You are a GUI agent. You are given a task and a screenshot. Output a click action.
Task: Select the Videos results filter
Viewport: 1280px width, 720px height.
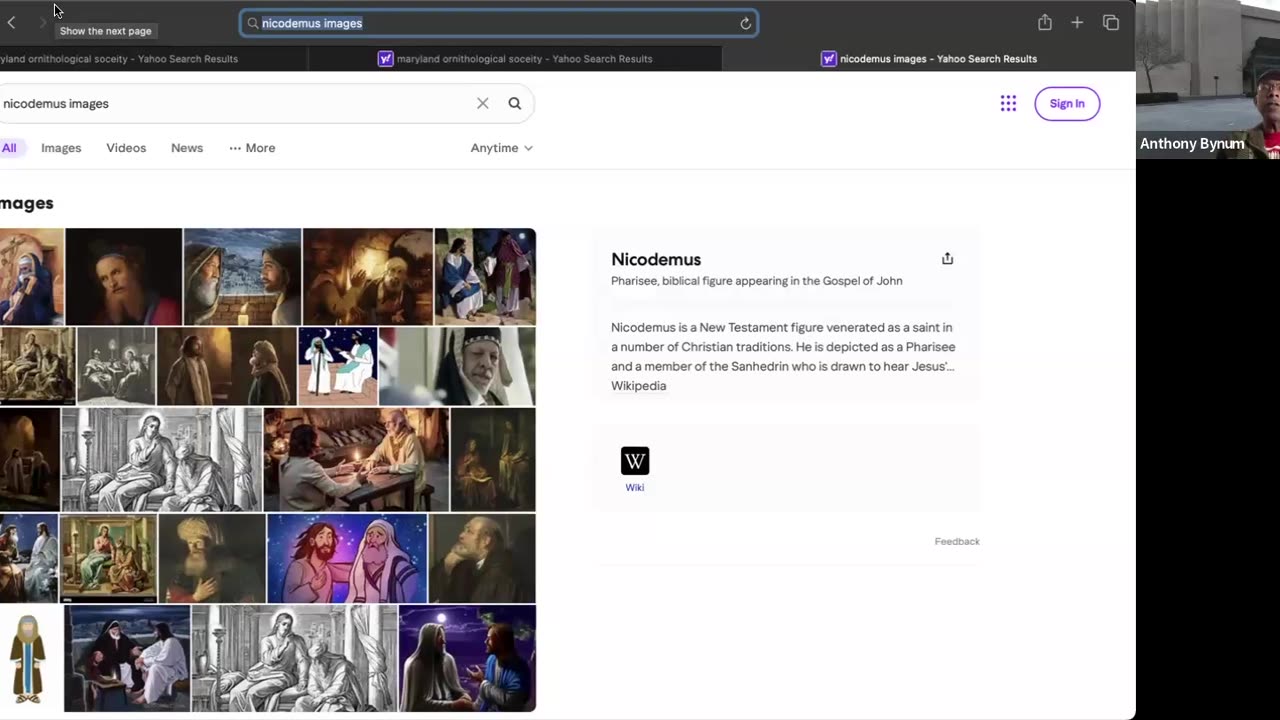[x=126, y=148]
